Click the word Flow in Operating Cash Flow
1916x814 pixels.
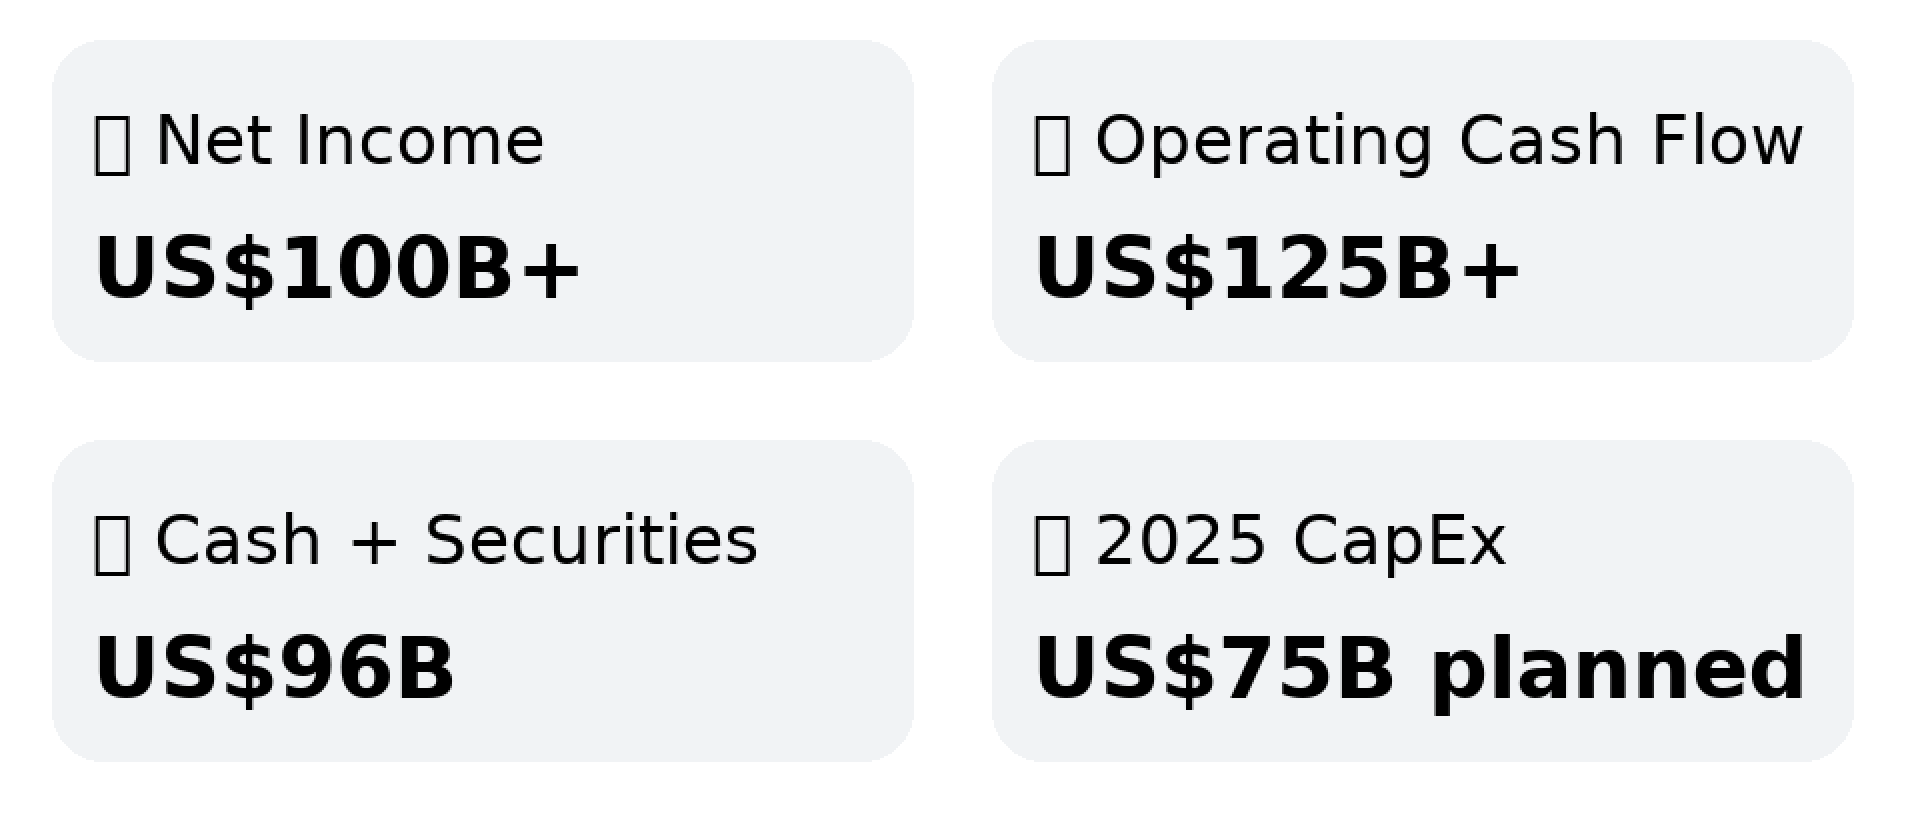click(1727, 140)
